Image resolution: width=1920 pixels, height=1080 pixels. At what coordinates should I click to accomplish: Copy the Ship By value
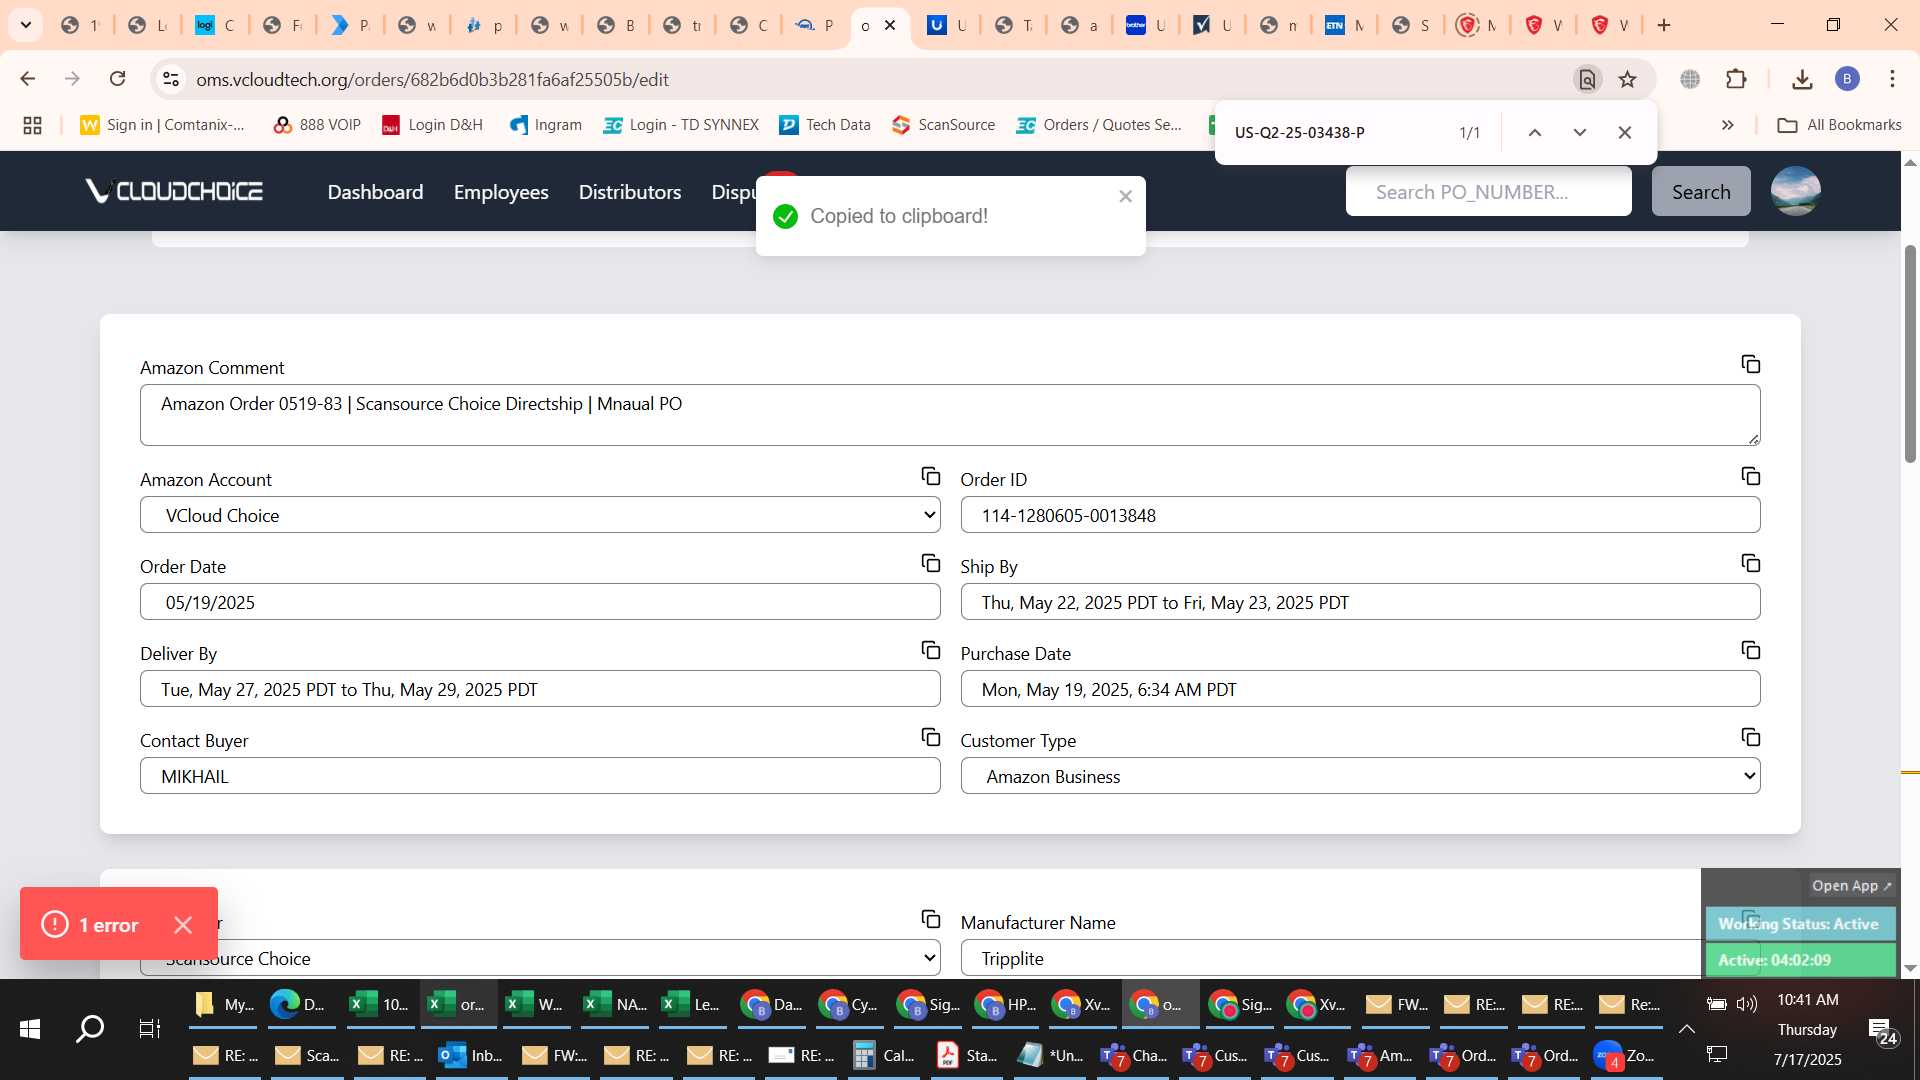point(1750,563)
